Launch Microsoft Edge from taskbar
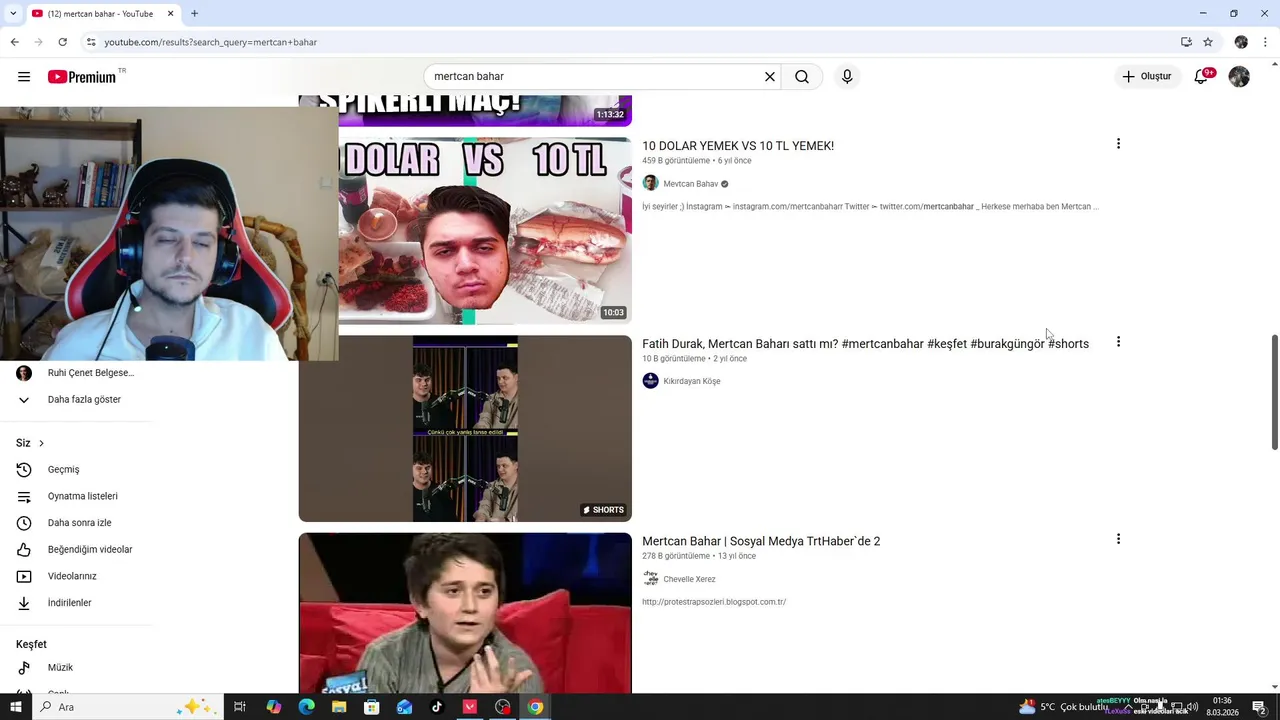Screen dimensions: 1280x720 [x=306, y=707]
